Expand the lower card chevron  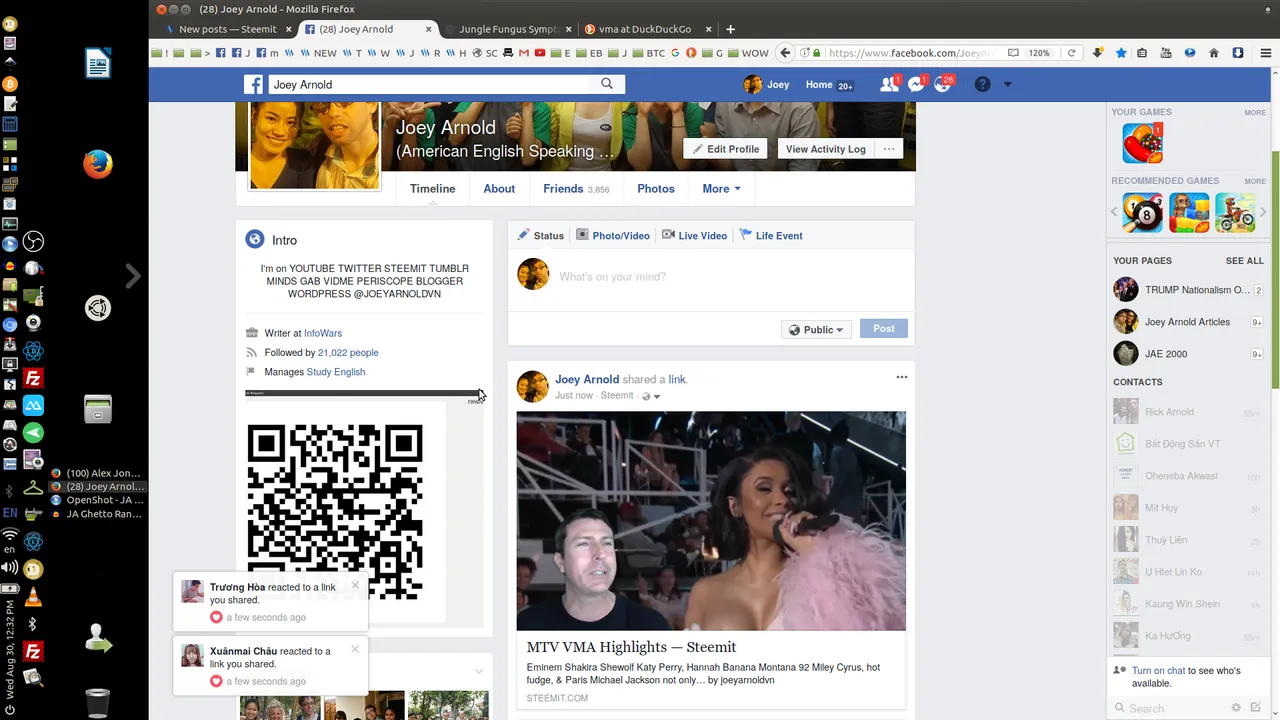479,671
